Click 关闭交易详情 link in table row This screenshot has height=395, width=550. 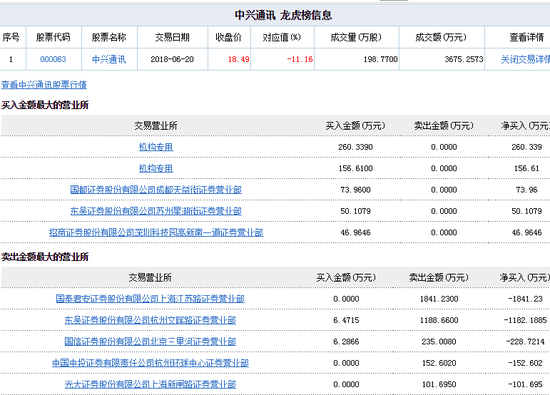pyautogui.click(x=525, y=59)
